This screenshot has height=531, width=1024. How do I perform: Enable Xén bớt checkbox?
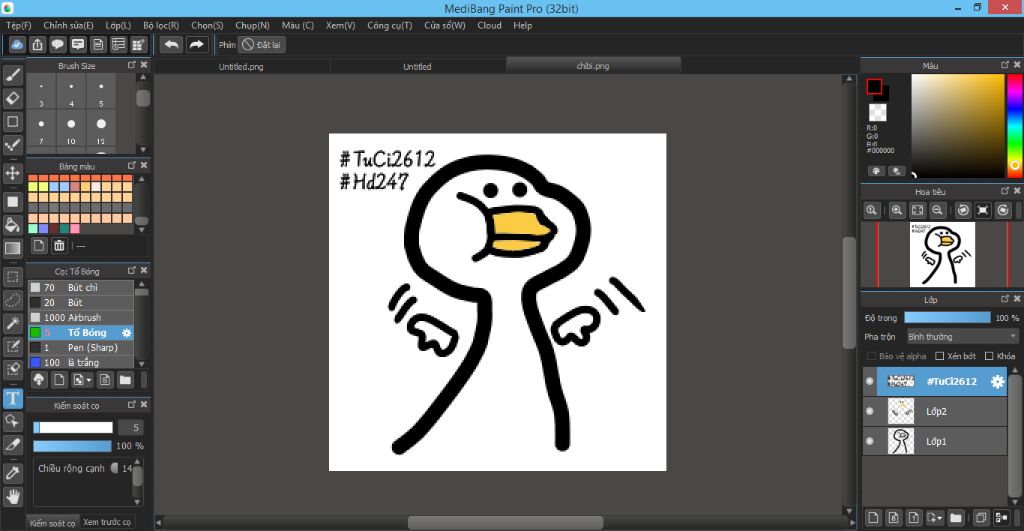pos(940,356)
